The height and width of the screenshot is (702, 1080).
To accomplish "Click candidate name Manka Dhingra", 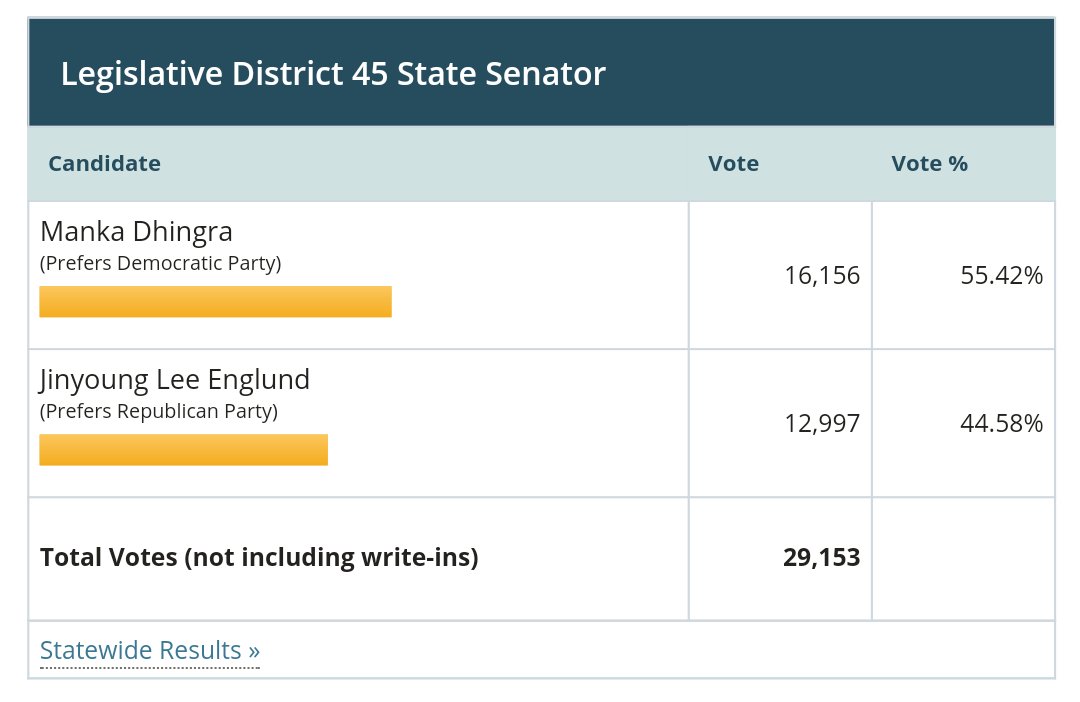I will [136, 232].
